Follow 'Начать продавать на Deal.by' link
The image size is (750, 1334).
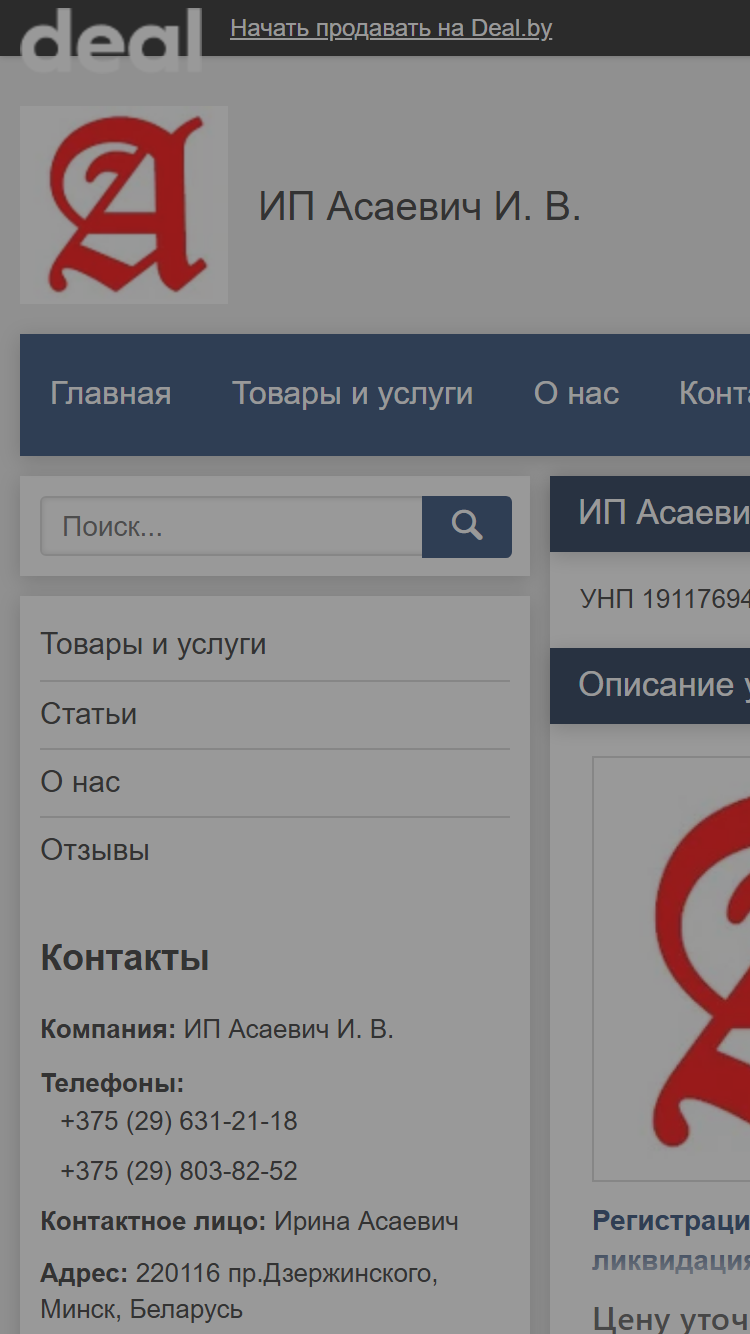pos(391,28)
